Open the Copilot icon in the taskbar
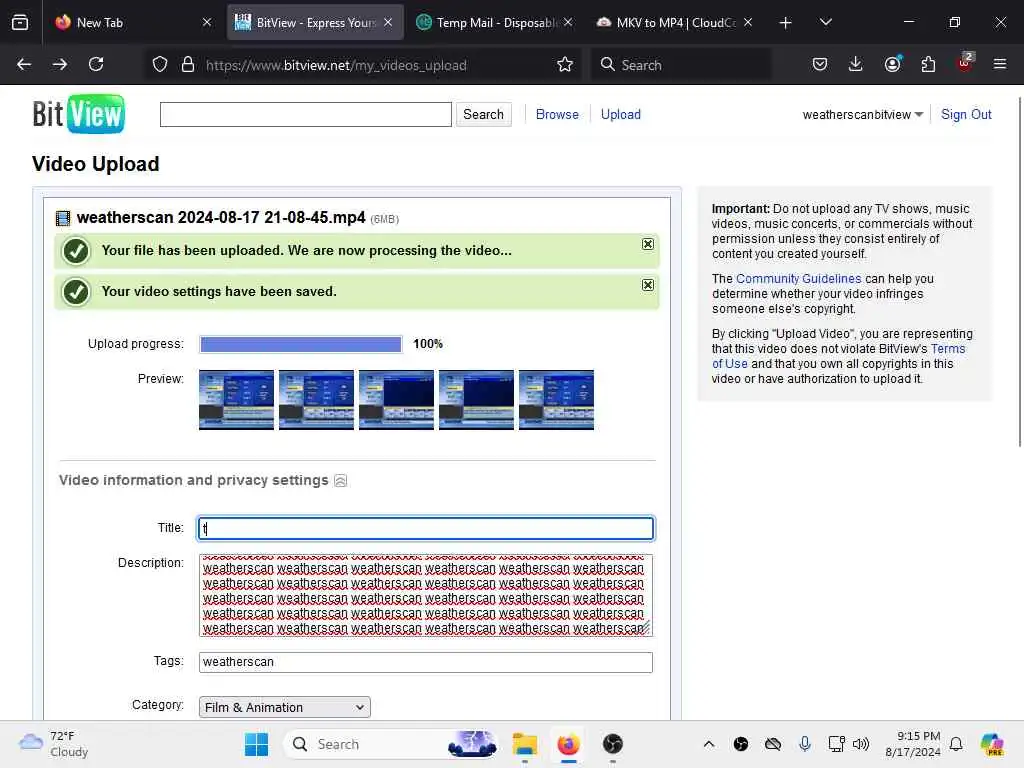The image size is (1024, 768). [992, 744]
